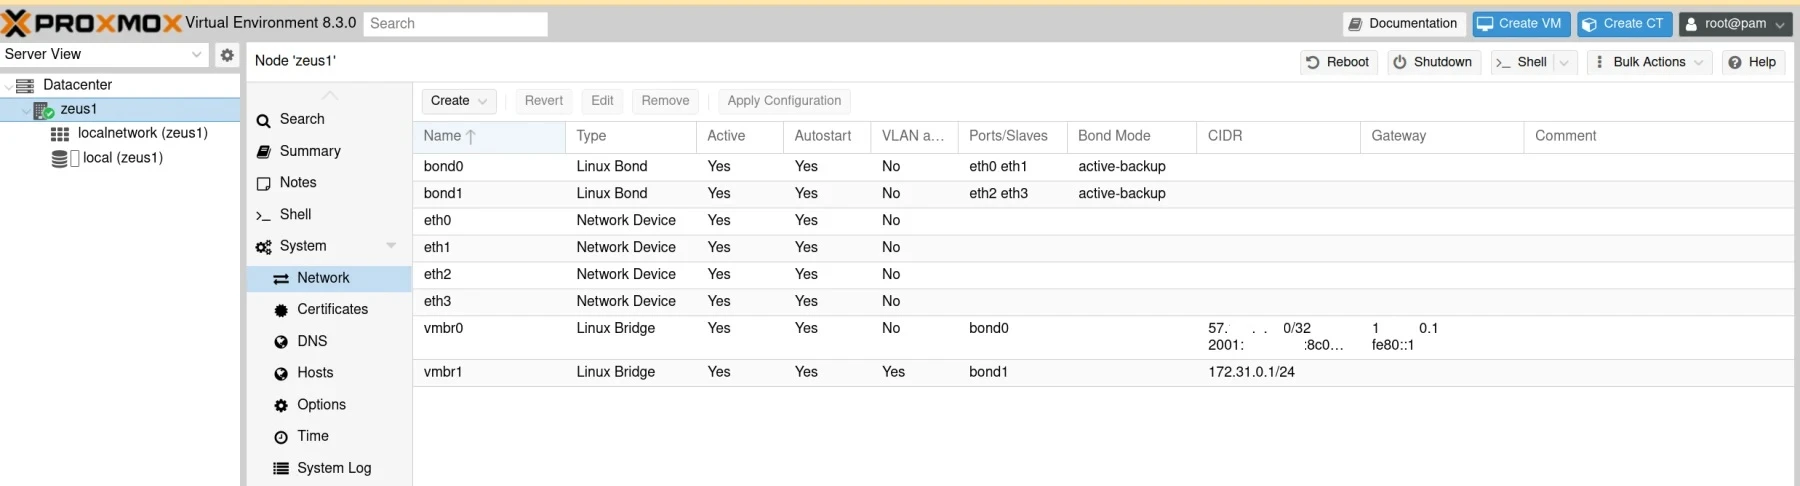Image resolution: width=1800 pixels, height=486 pixels.
Task: Click the Help button
Action: coord(1752,62)
